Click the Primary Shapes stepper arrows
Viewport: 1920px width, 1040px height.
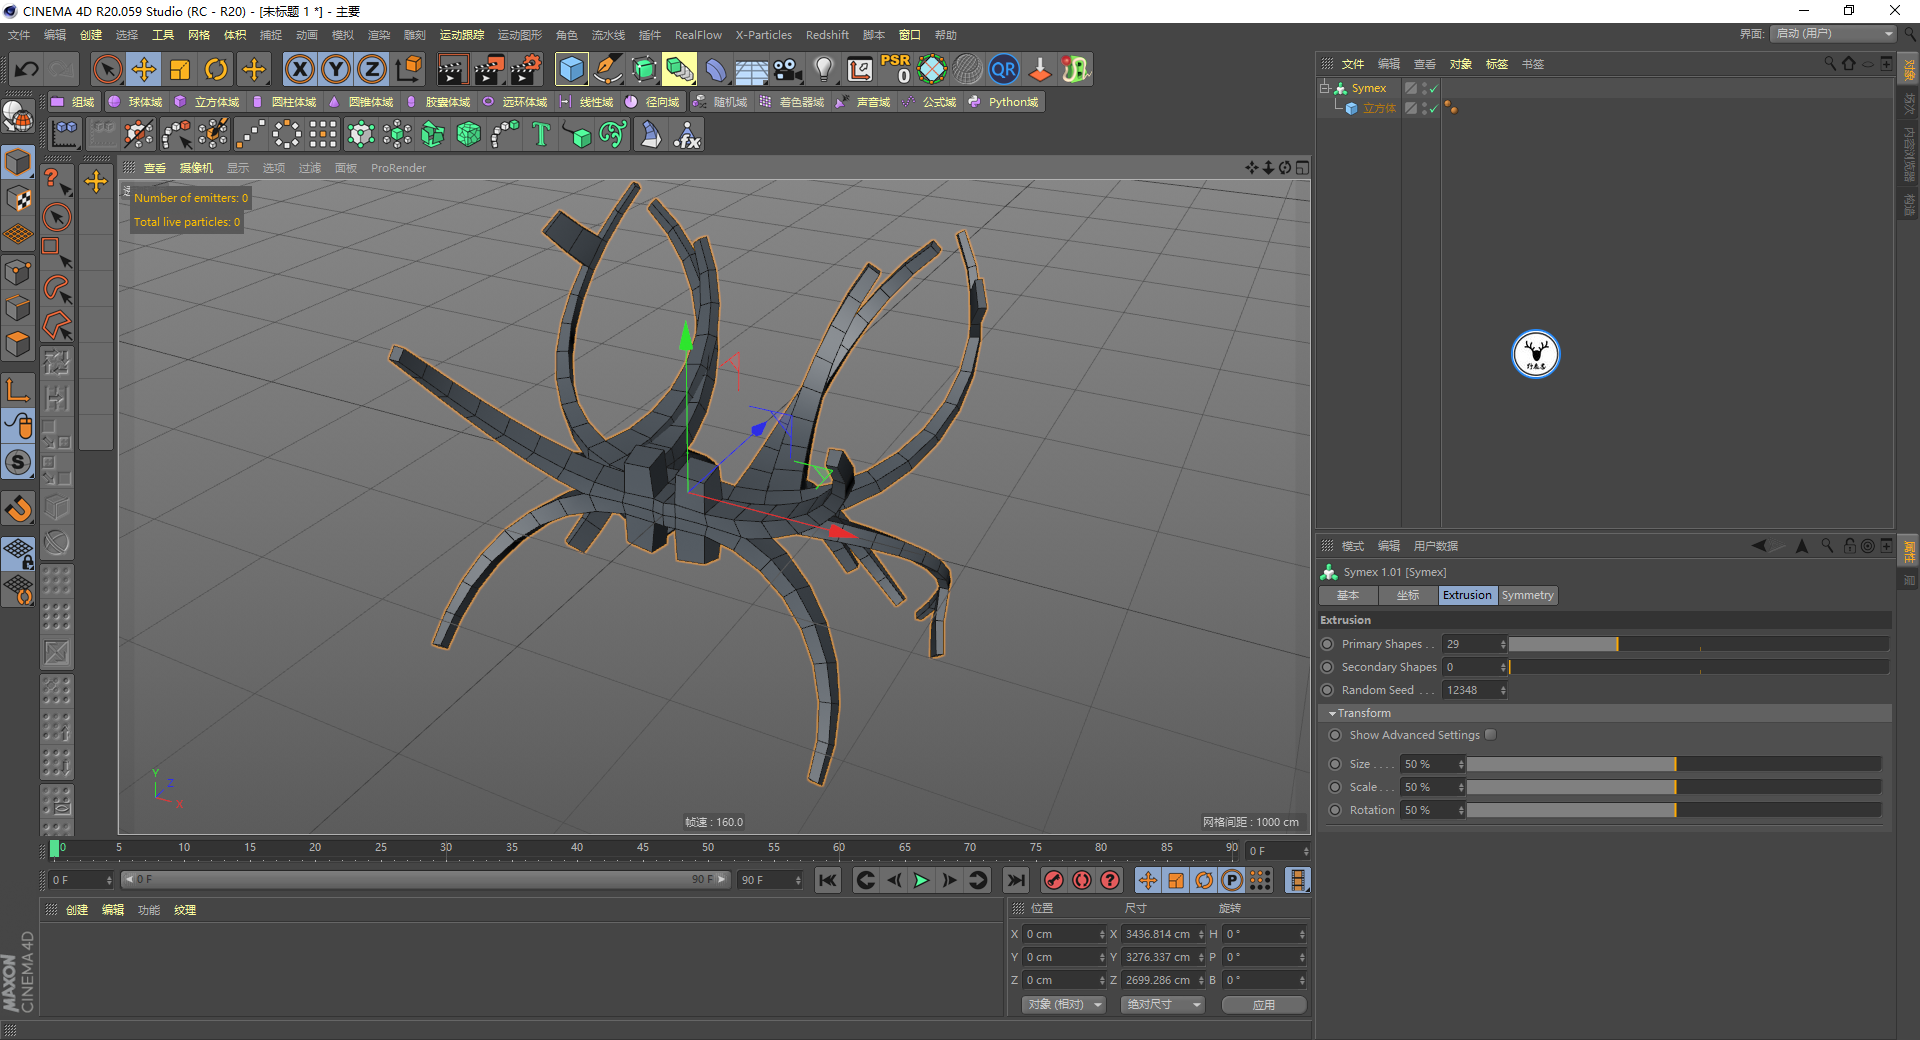tap(1503, 644)
